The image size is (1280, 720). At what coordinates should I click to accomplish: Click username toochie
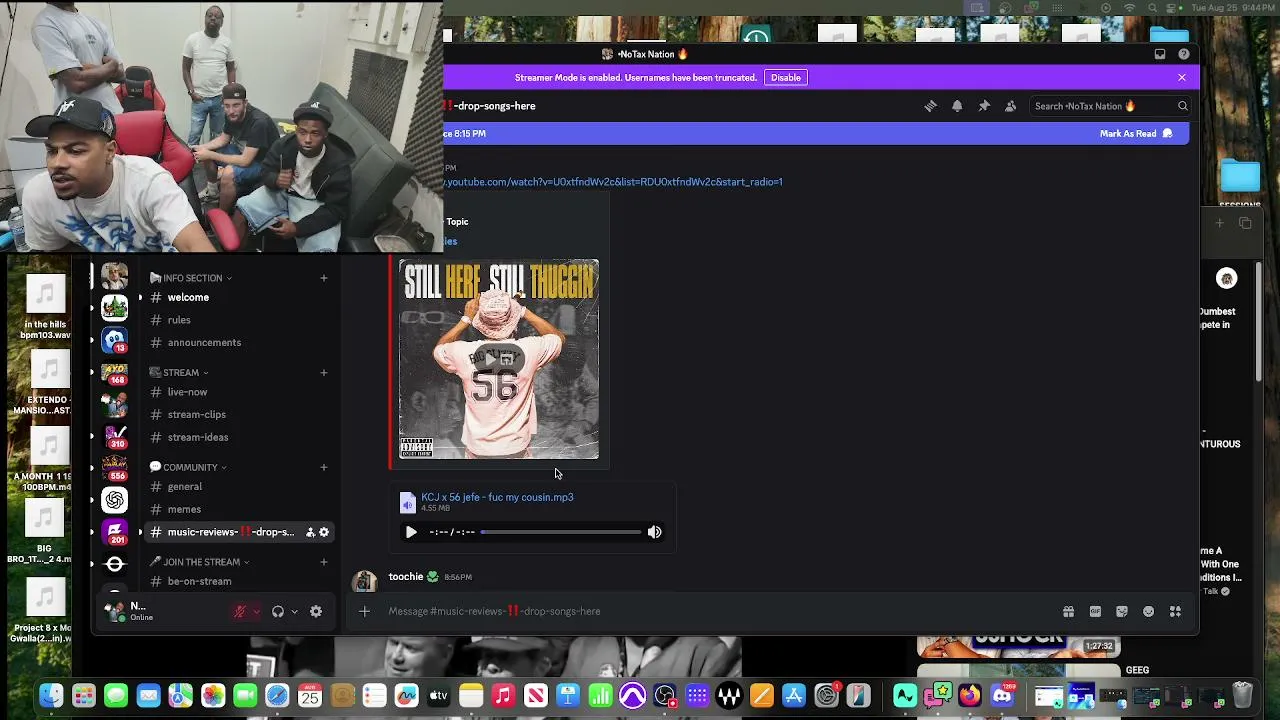coord(406,576)
